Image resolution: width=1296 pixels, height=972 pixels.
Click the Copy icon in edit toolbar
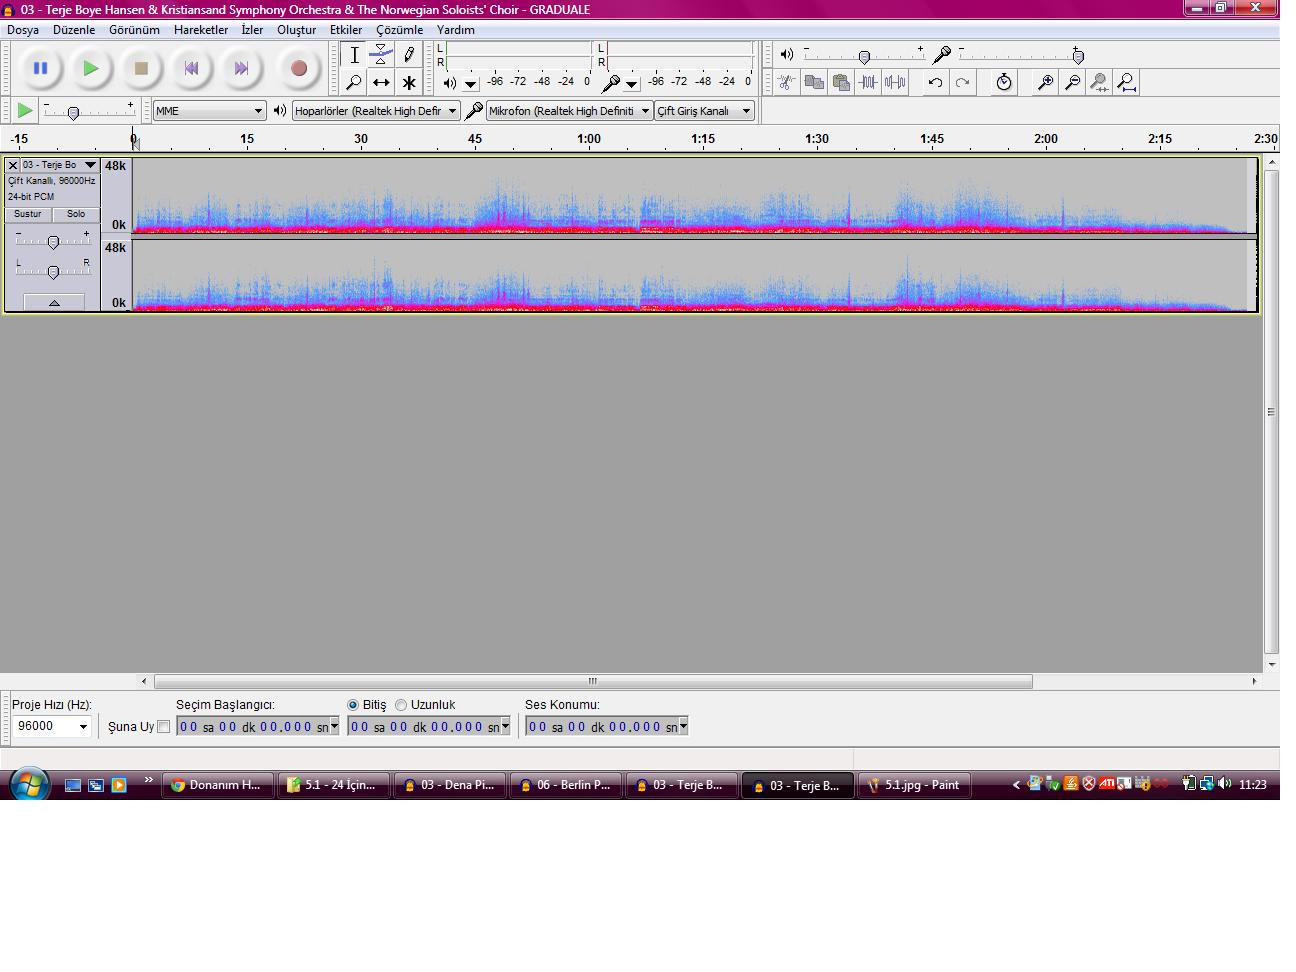(x=814, y=82)
